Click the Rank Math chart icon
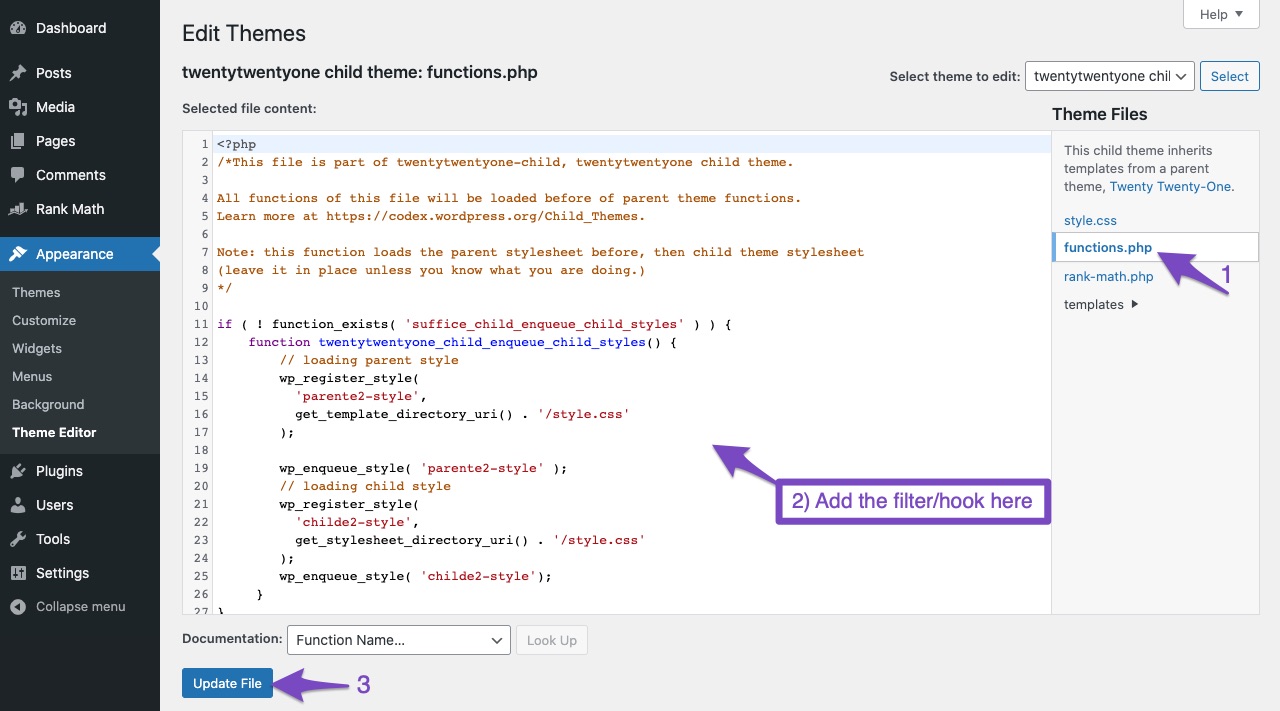The width and height of the screenshot is (1280, 711). [18, 209]
